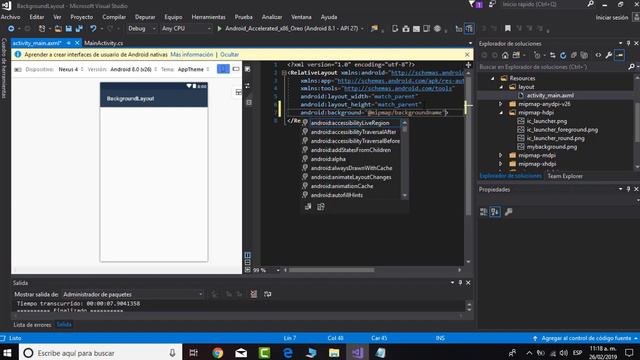
Task: Open the Administrador de paquetes output source dropdown
Action: click(133, 294)
